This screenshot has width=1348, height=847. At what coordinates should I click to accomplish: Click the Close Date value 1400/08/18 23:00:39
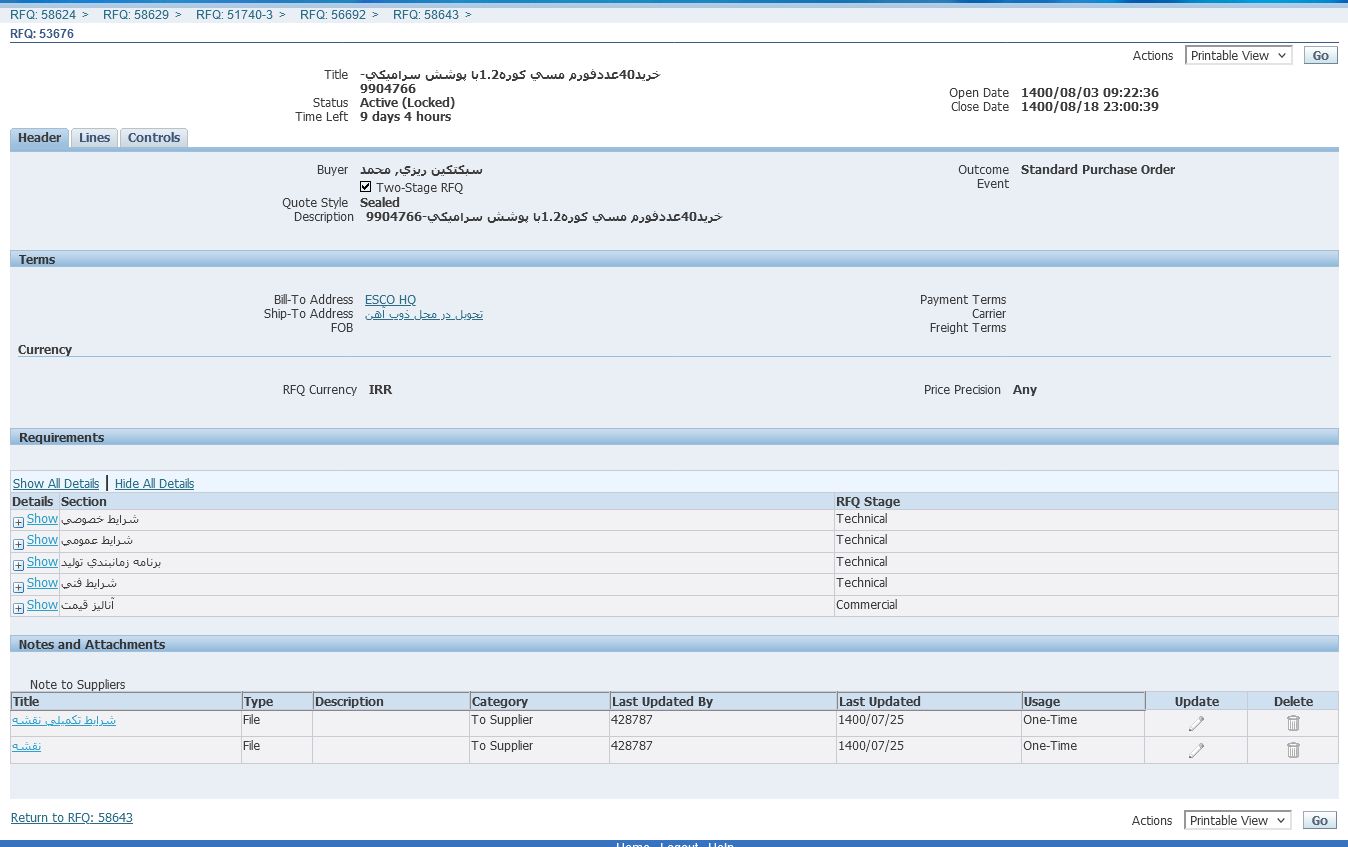[x=1090, y=107]
